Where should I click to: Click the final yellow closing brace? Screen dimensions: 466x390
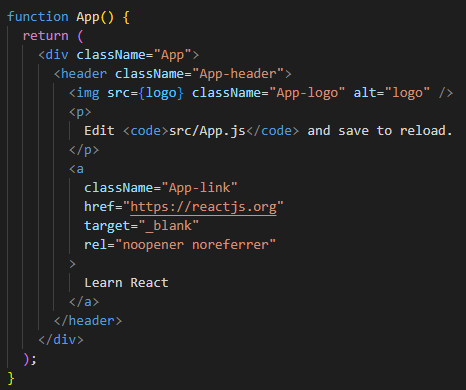coord(11,378)
